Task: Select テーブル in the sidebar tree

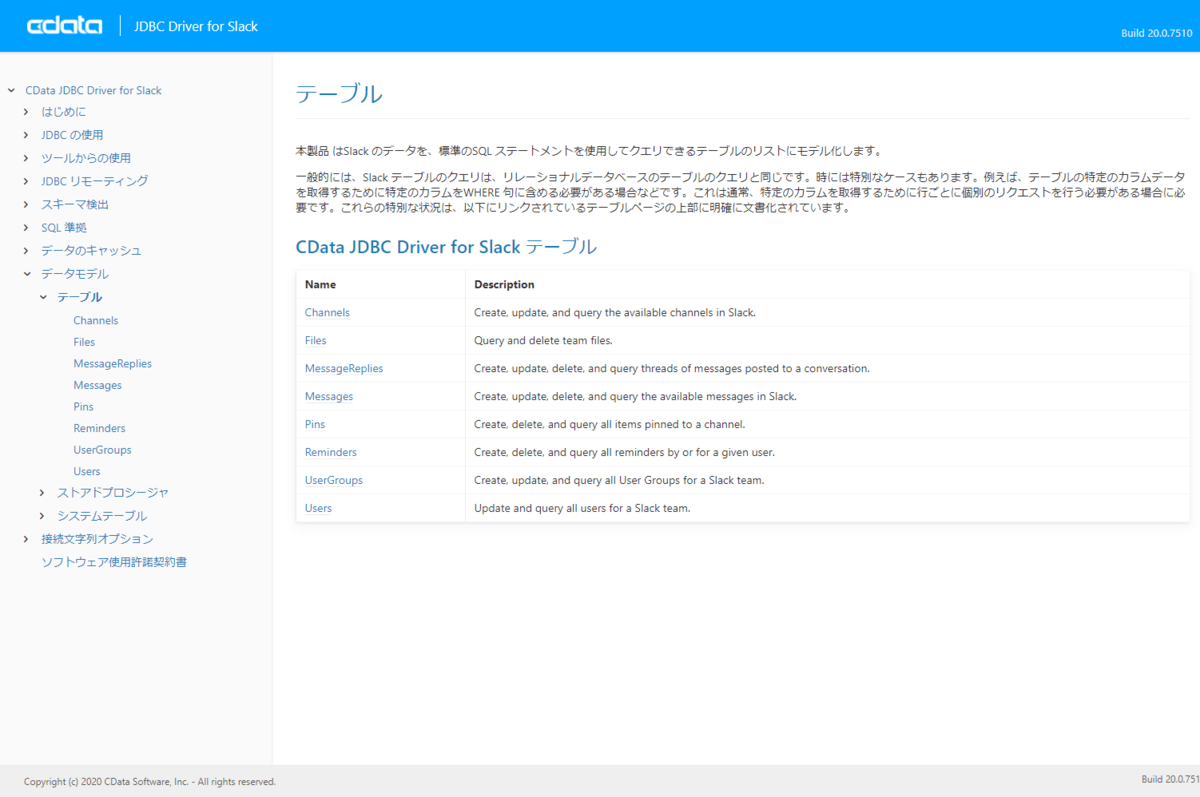Action: pyautogui.click(x=80, y=297)
